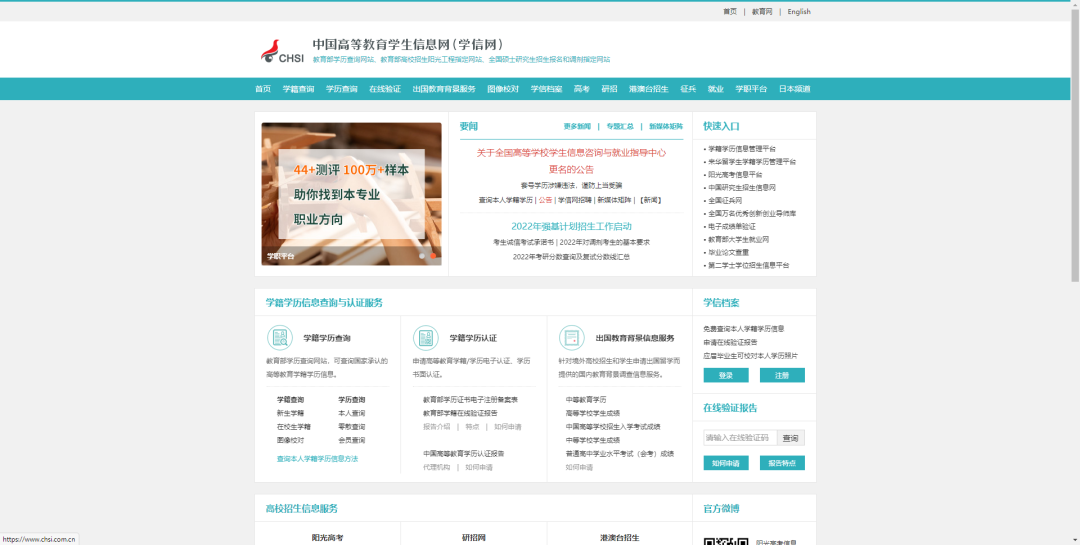Open 毕业论文查重 quick link
The width and height of the screenshot is (1080, 545).
[x=728, y=252]
